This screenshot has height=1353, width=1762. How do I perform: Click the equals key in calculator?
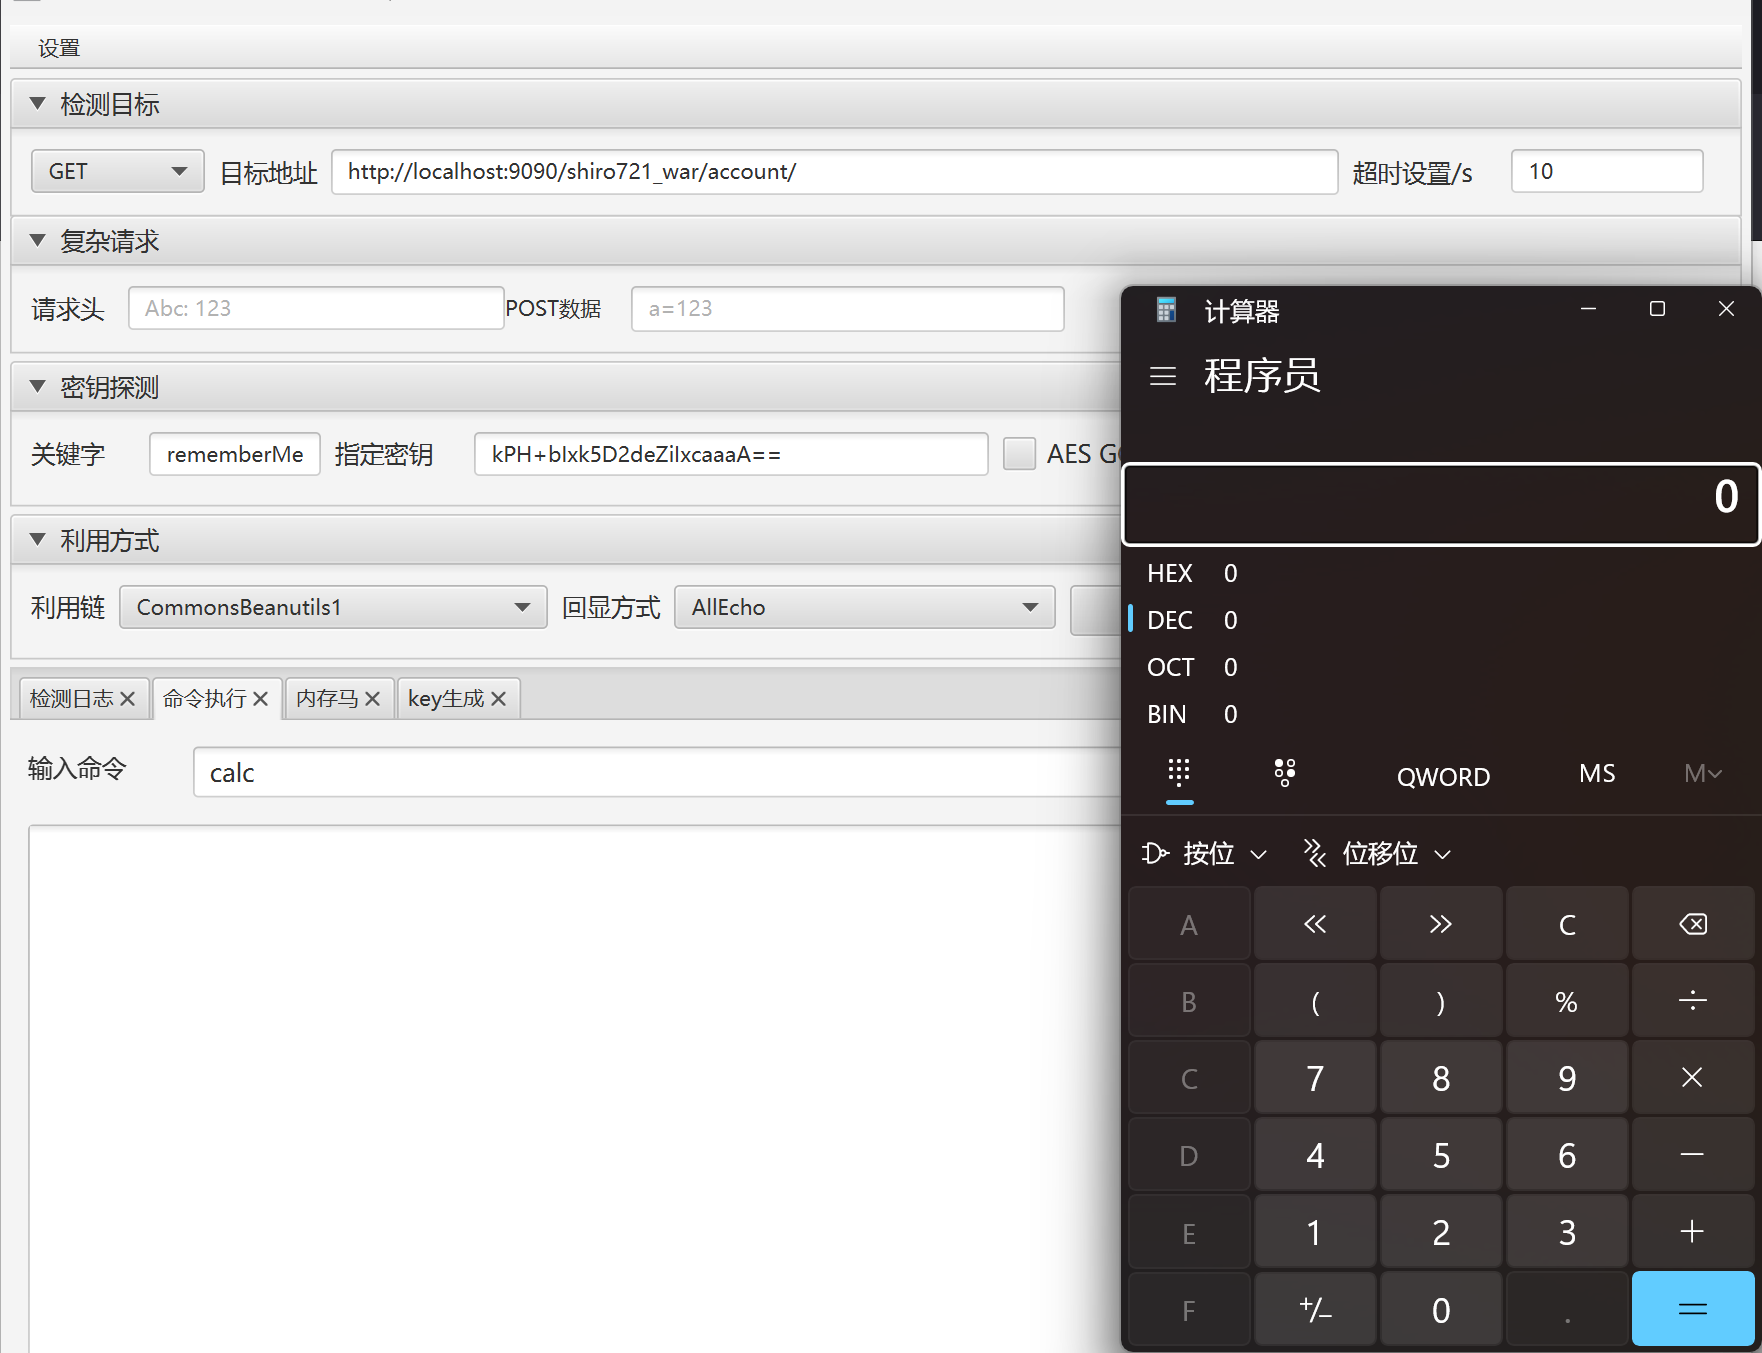pos(1693,1309)
